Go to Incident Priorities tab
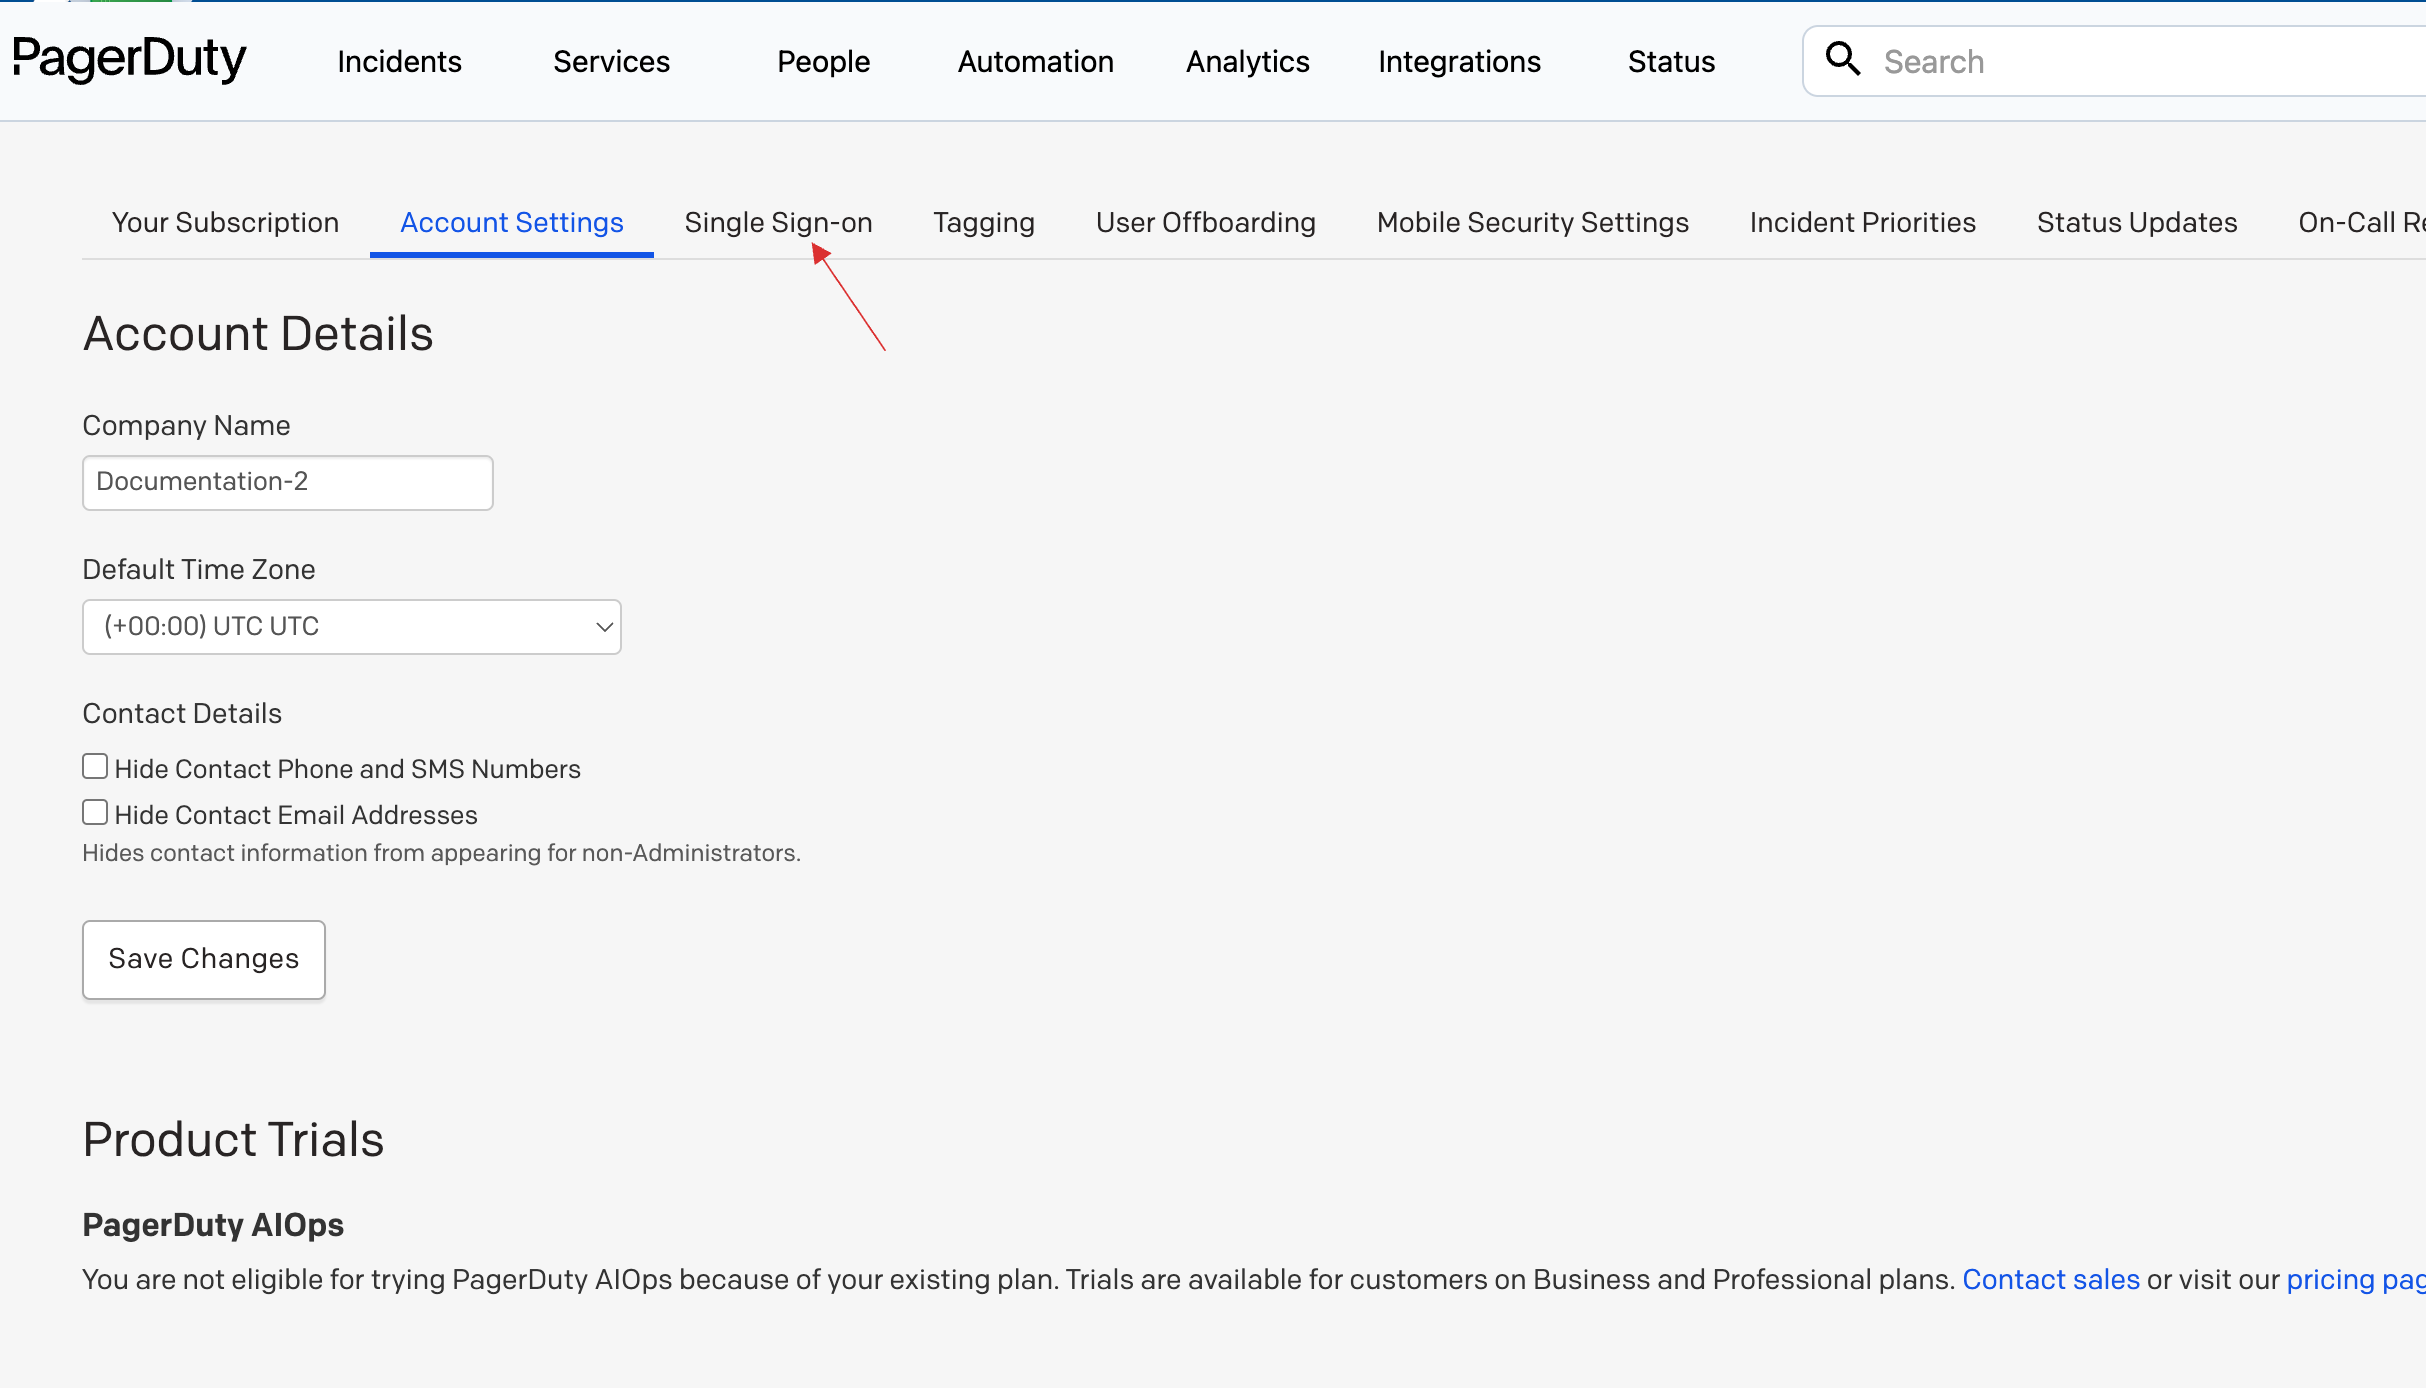This screenshot has width=2426, height=1388. [1862, 222]
